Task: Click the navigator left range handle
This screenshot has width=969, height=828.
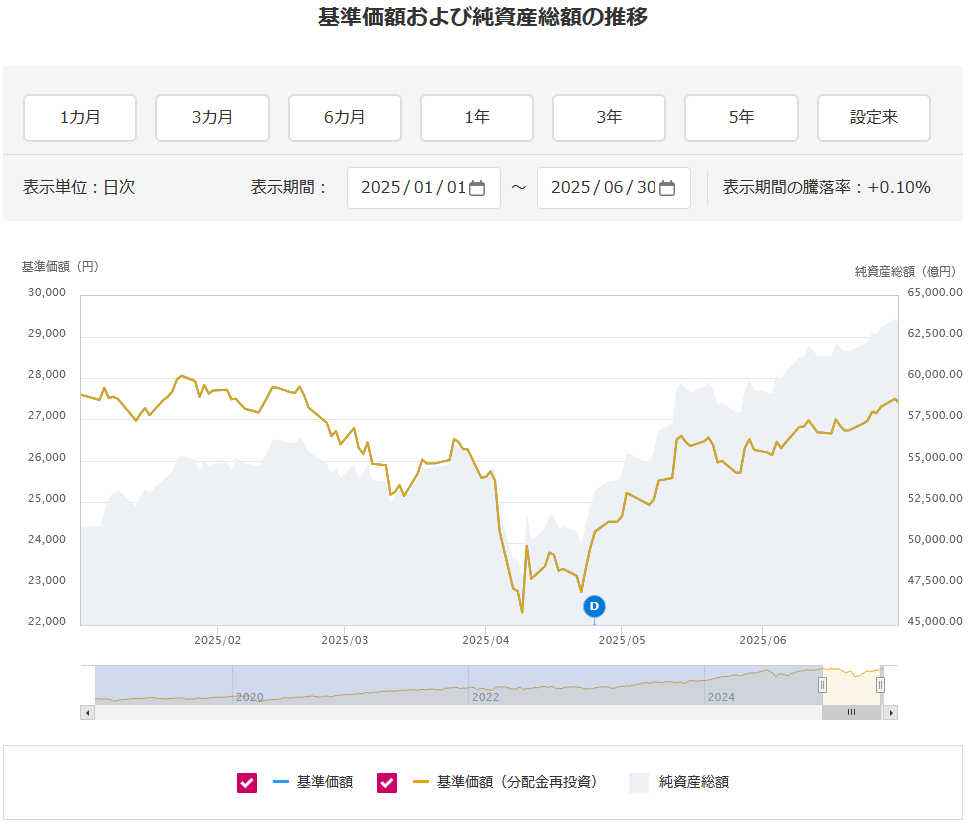Action: 822,685
